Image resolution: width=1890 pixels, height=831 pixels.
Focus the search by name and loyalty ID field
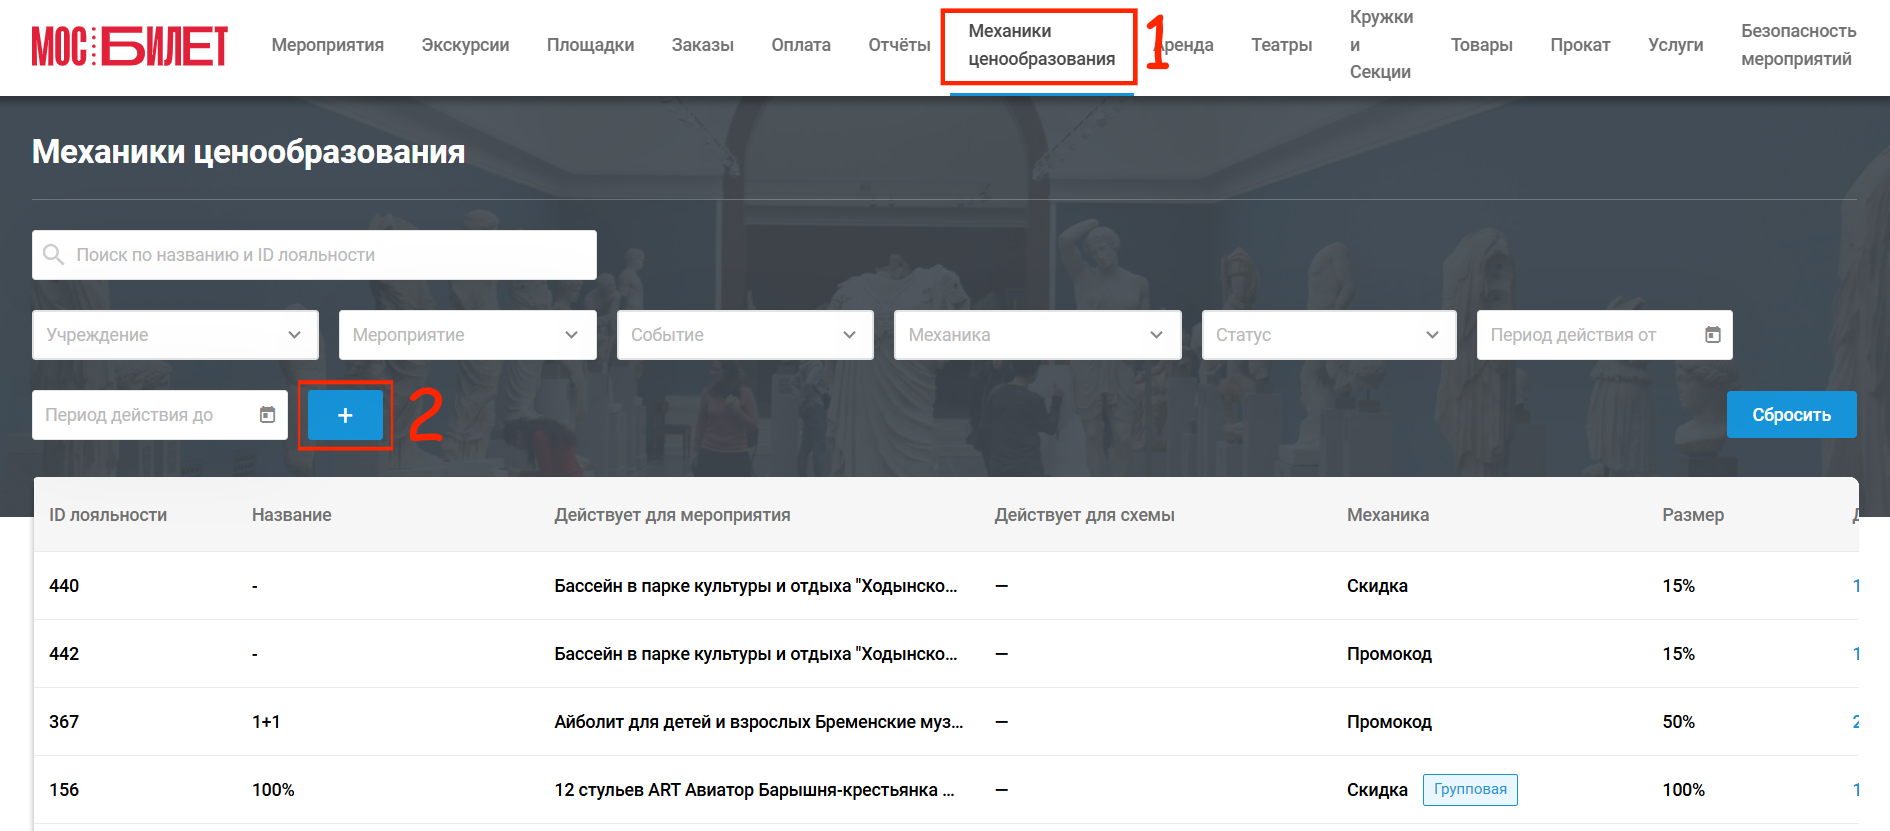click(314, 255)
